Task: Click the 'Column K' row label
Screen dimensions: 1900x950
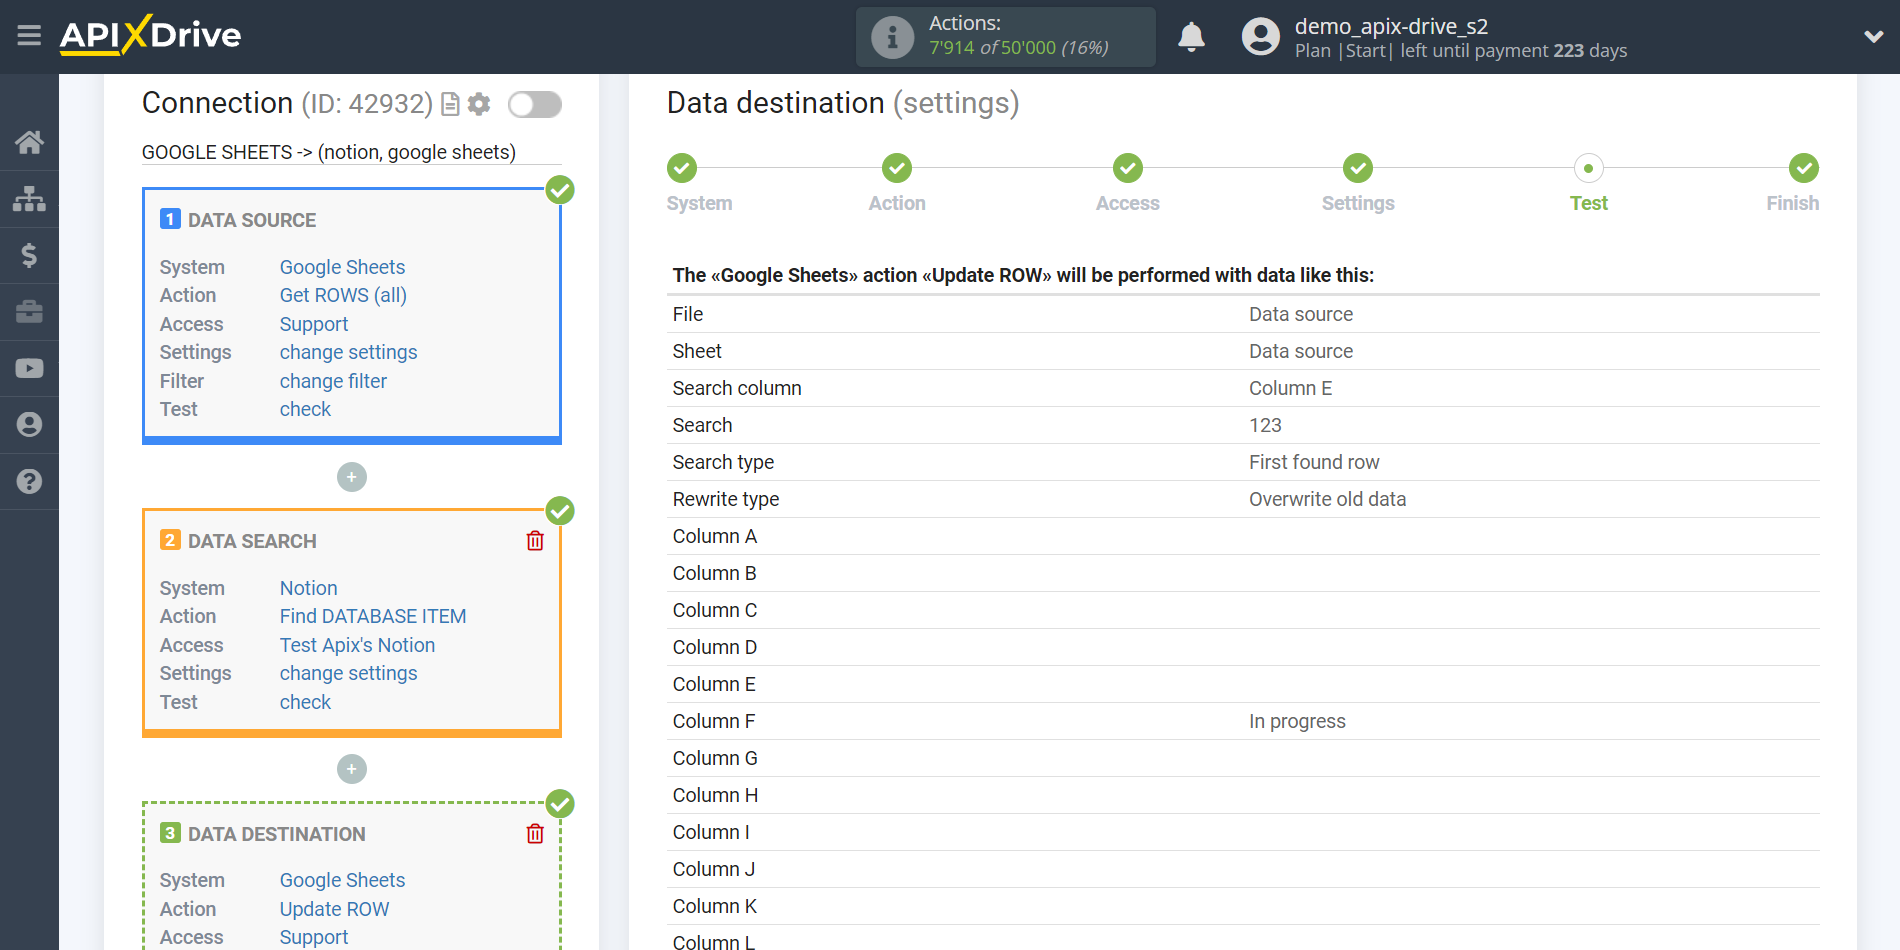Action: click(x=715, y=906)
